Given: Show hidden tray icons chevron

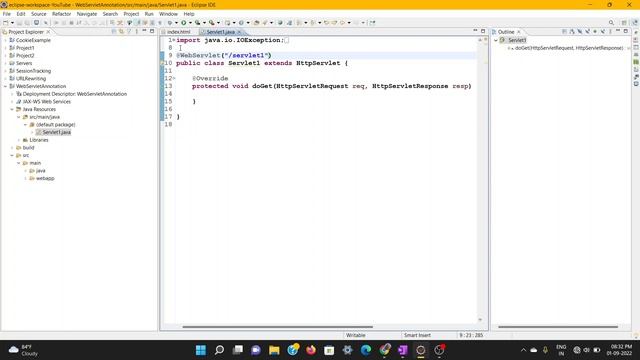Looking at the screenshot, I should pyautogui.click(x=523, y=350).
